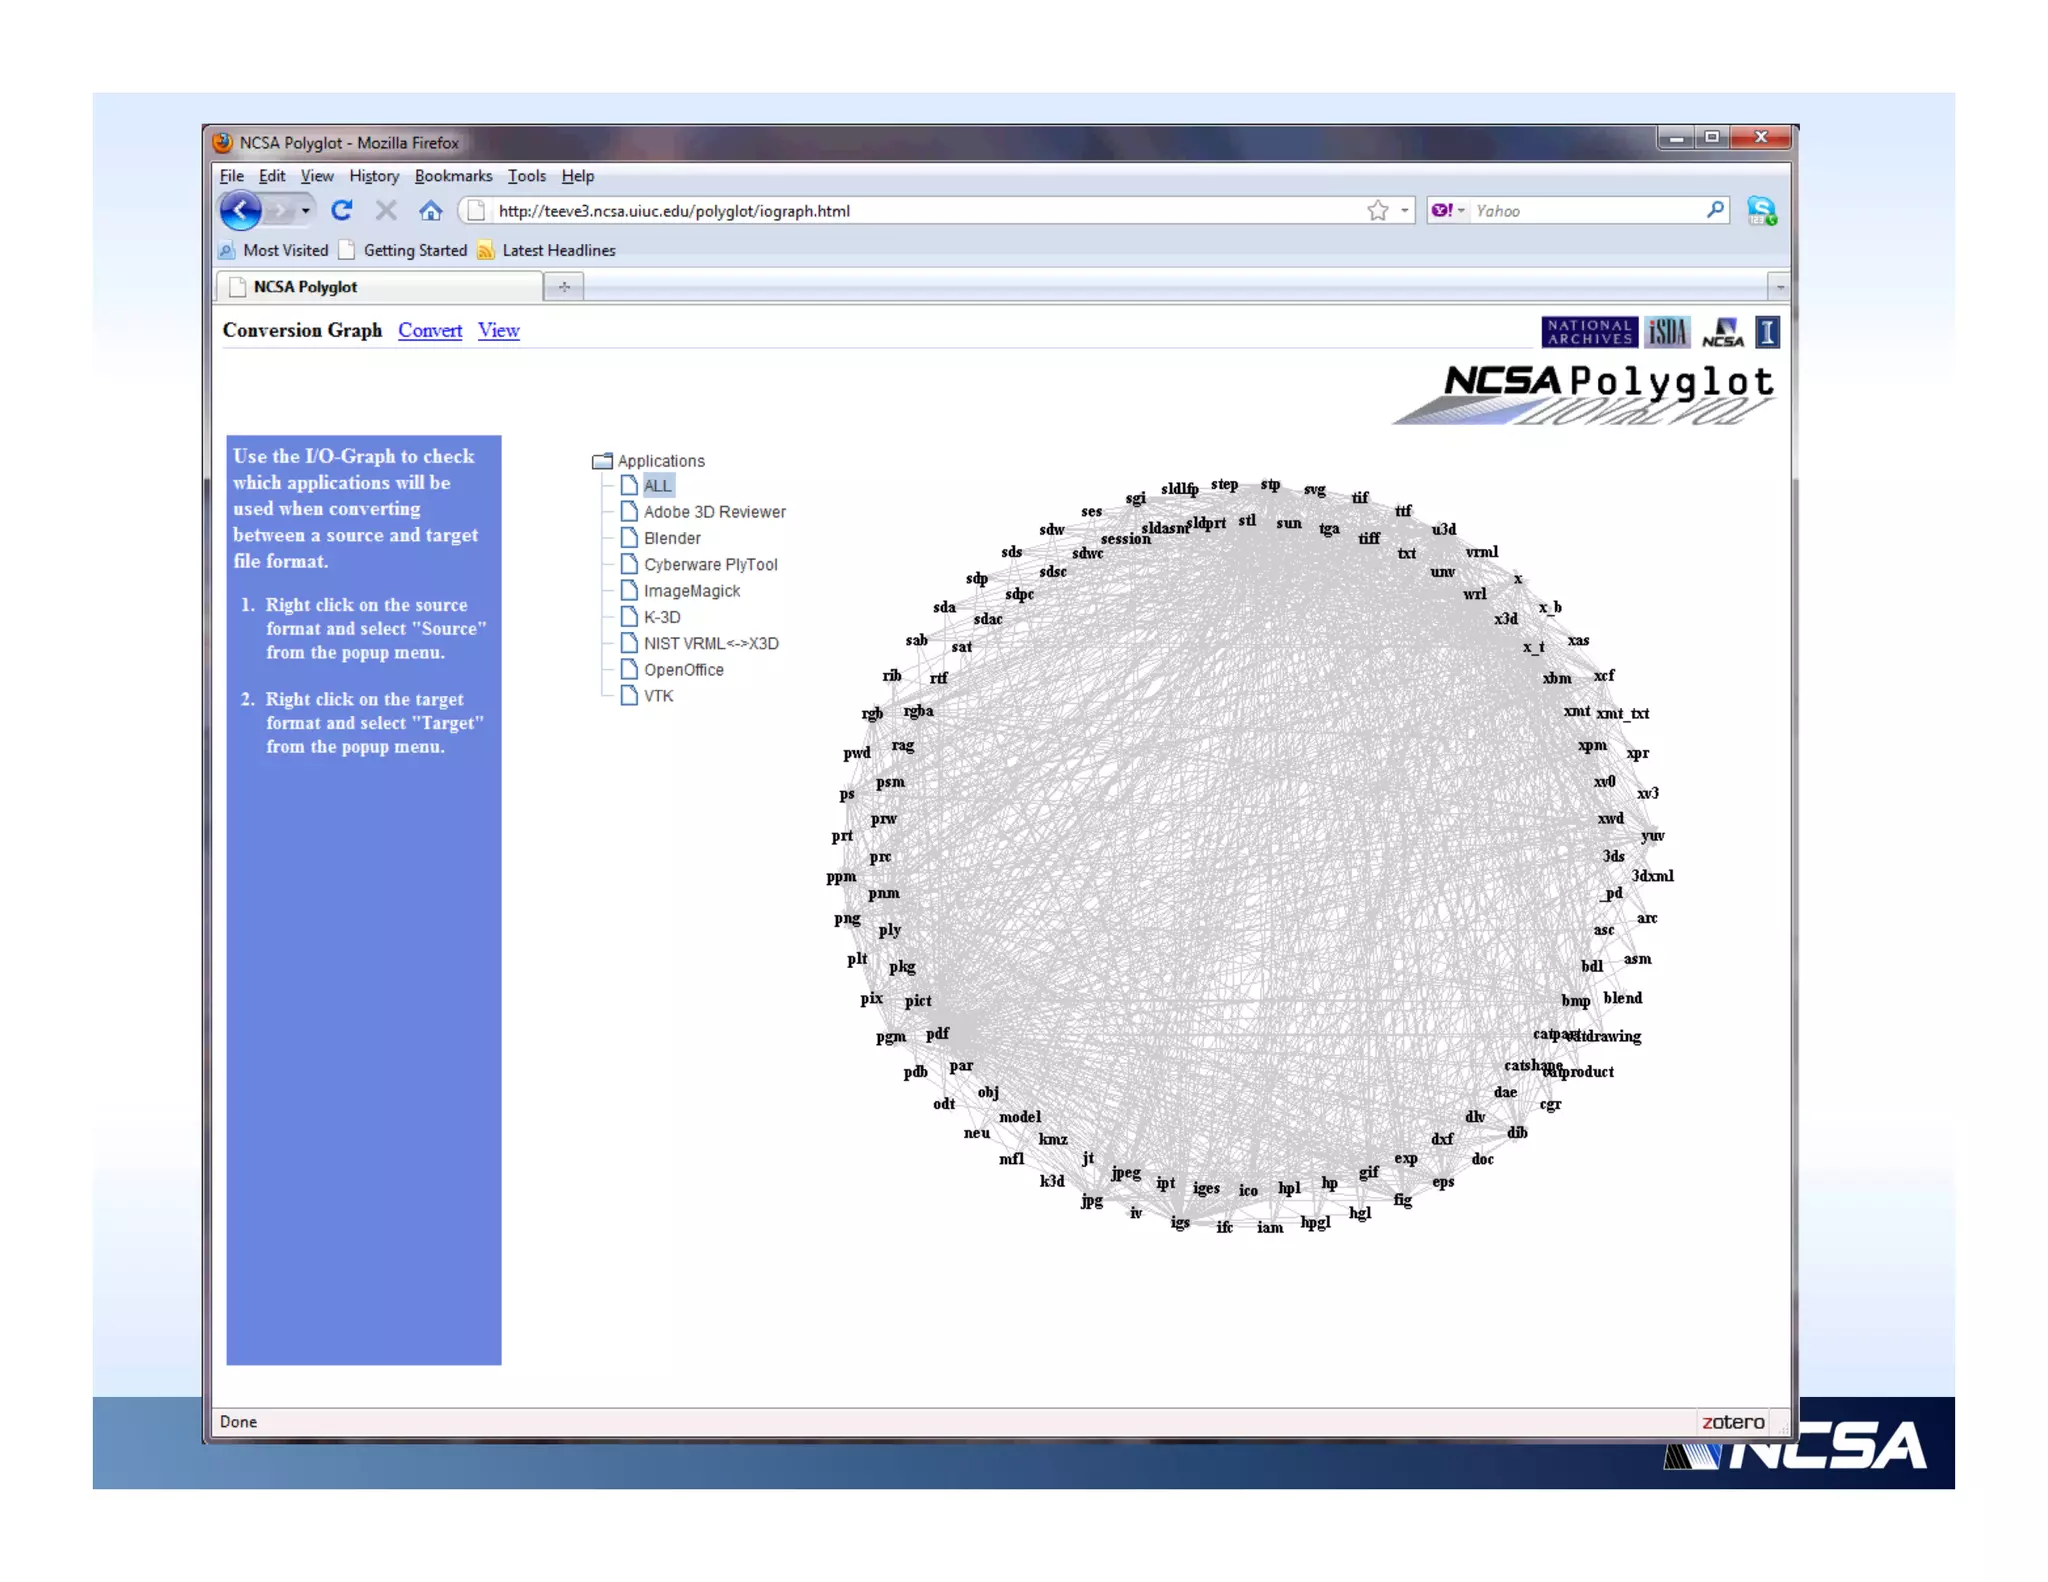Viewport: 2048px width, 1582px height.
Task: Click the Skype toolbar icon
Action: 1761,211
